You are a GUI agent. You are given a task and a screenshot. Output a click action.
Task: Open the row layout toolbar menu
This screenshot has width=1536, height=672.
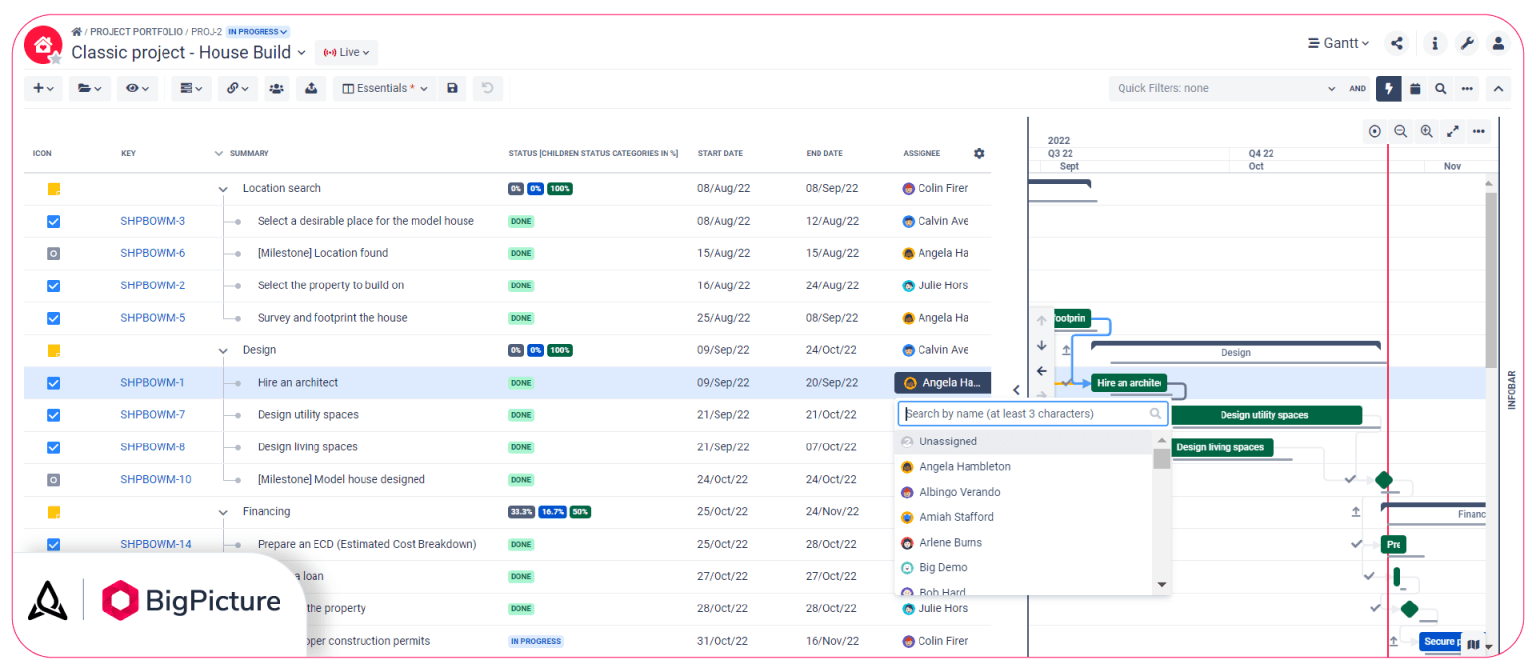[191, 88]
